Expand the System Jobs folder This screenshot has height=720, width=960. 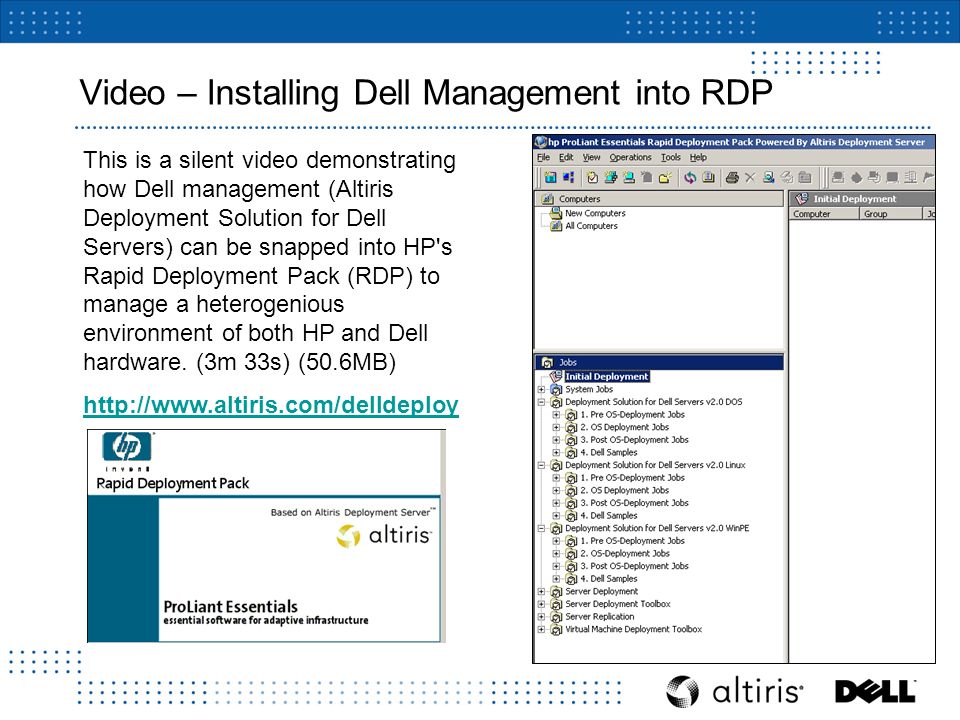(x=541, y=389)
